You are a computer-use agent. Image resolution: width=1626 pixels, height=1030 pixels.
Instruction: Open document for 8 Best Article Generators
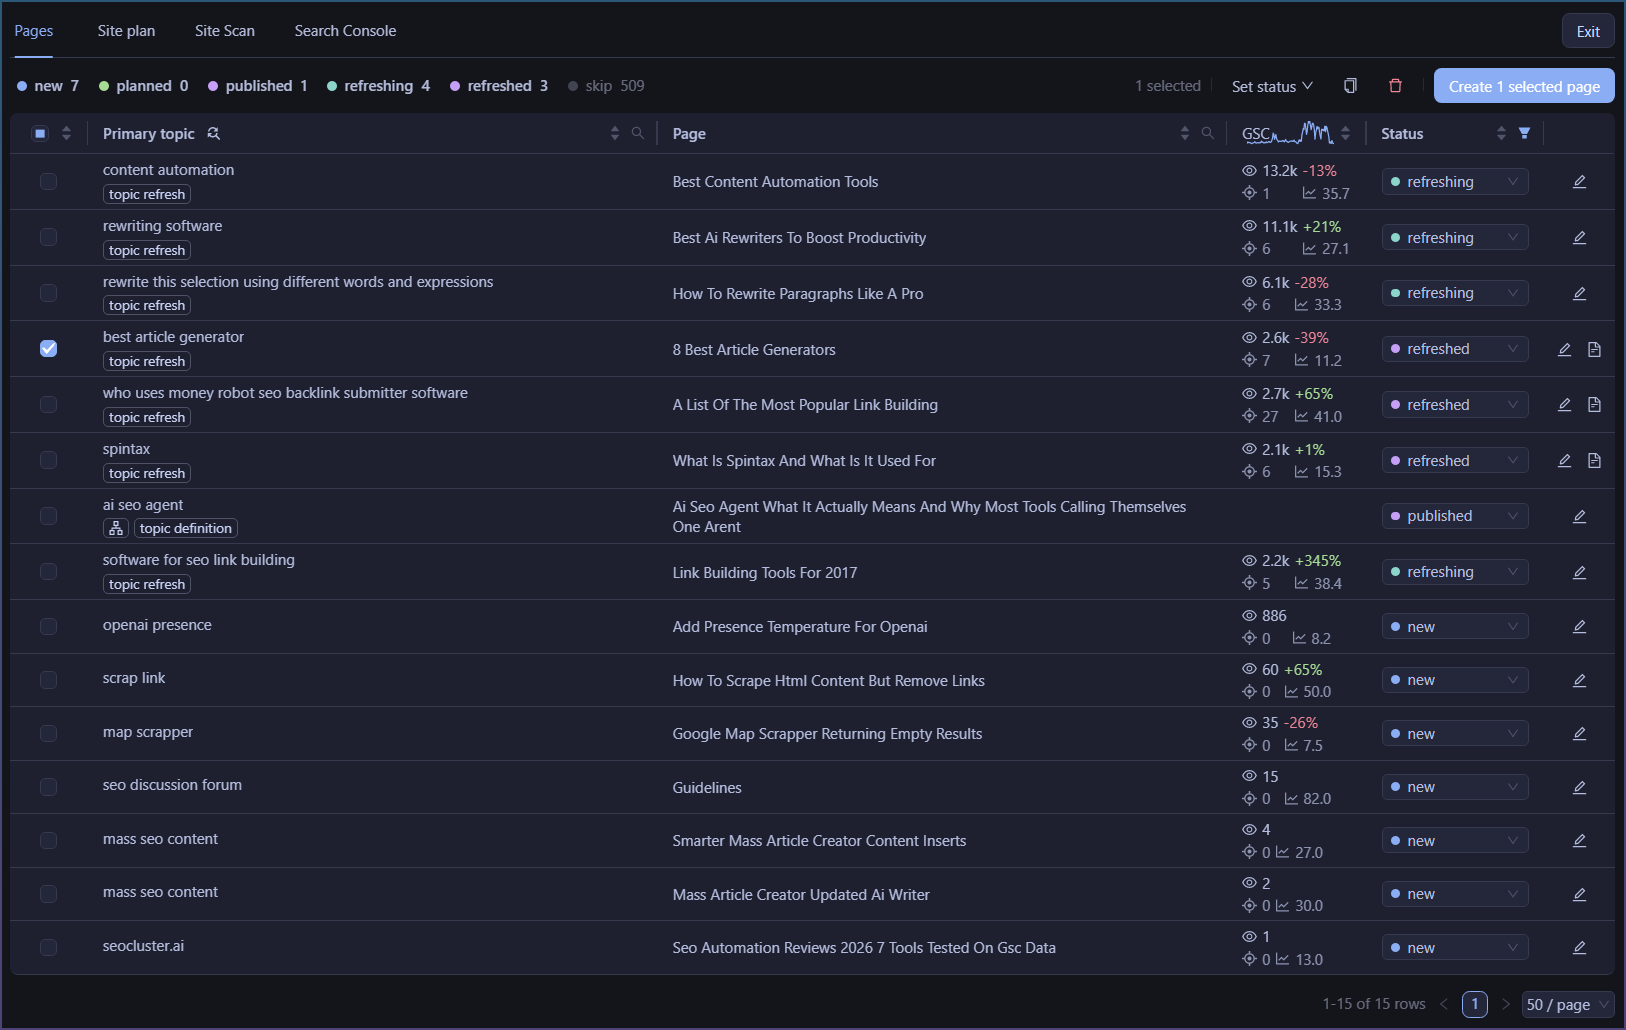tap(1595, 349)
